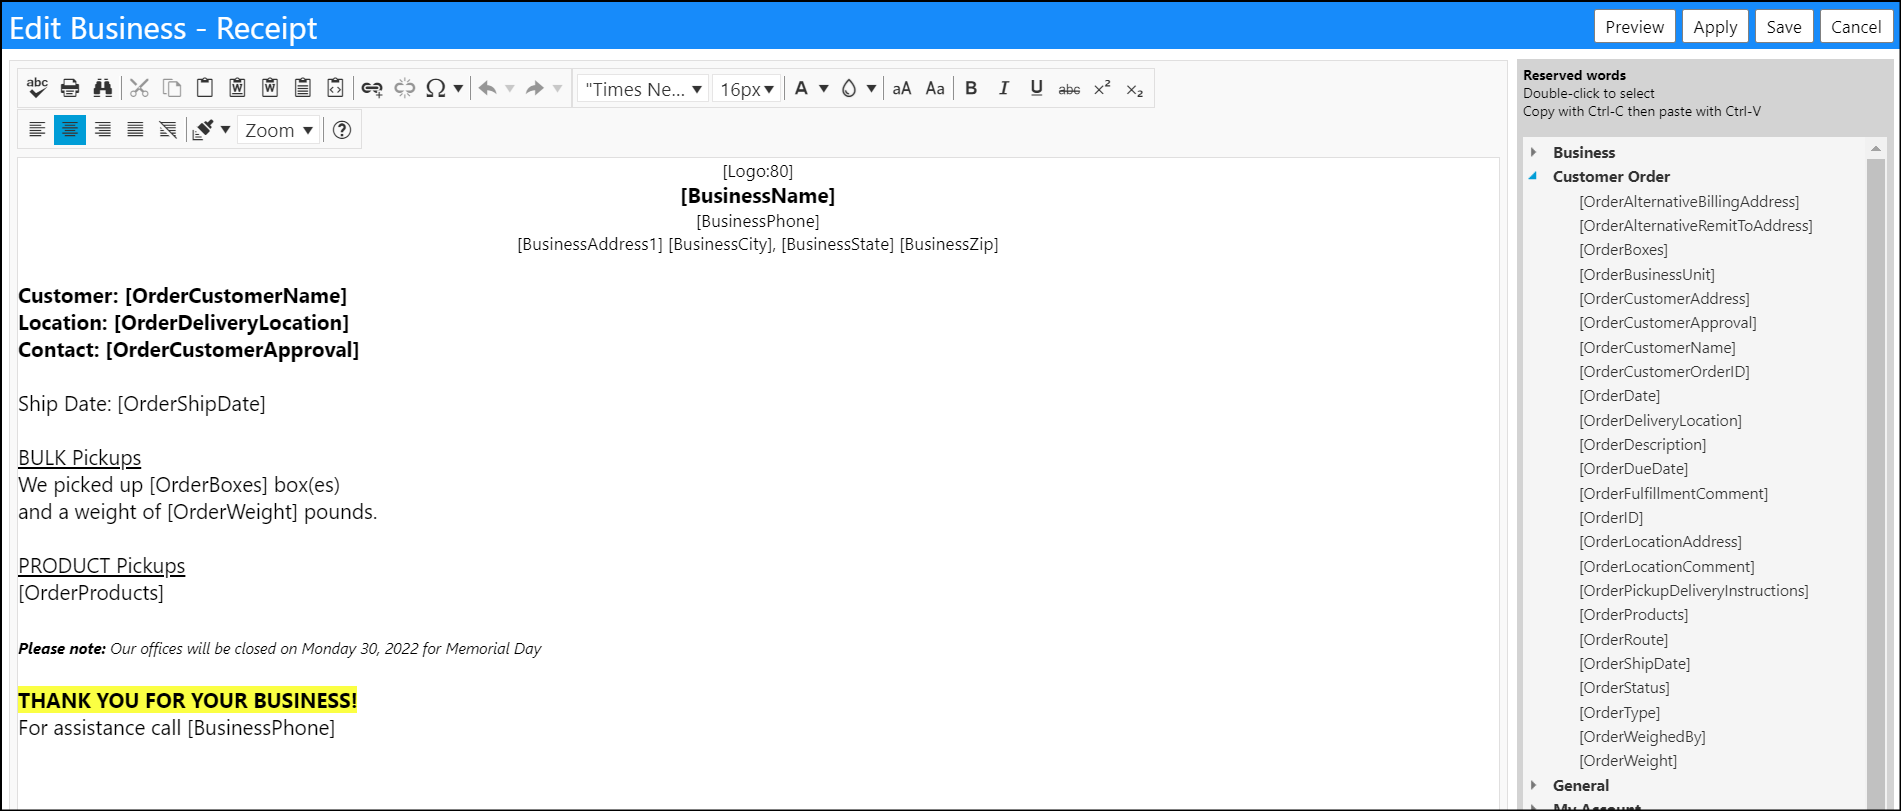Select [OrderDate] in reserved words list
Screen dimensions: 1901x811
click(x=1619, y=396)
